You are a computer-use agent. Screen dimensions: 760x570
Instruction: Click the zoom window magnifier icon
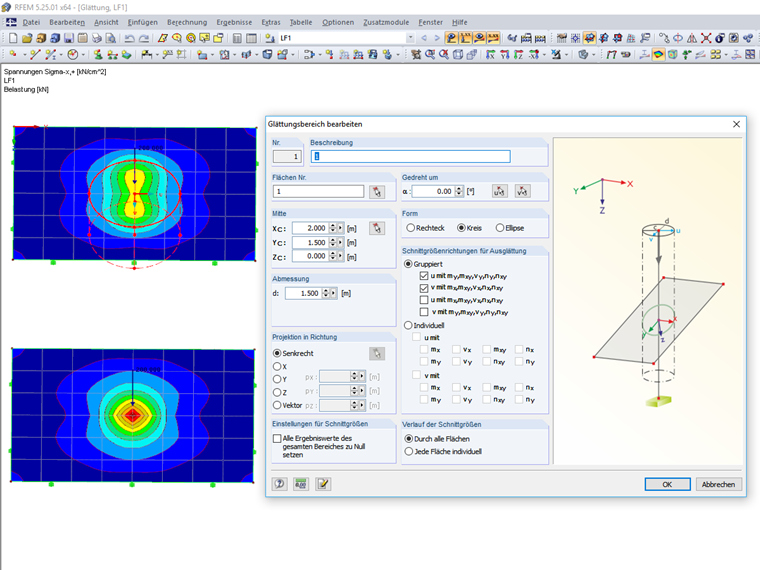click(430, 54)
